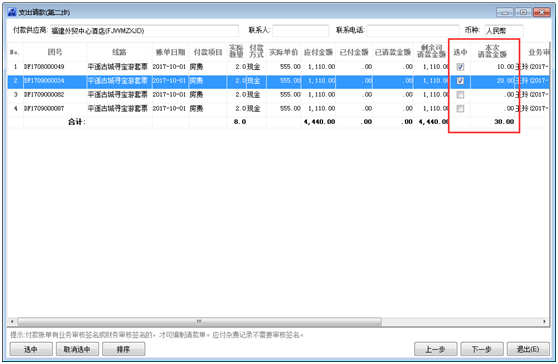Check the 选中 box for row 4
The width and height of the screenshot is (558, 364).
(x=460, y=109)
